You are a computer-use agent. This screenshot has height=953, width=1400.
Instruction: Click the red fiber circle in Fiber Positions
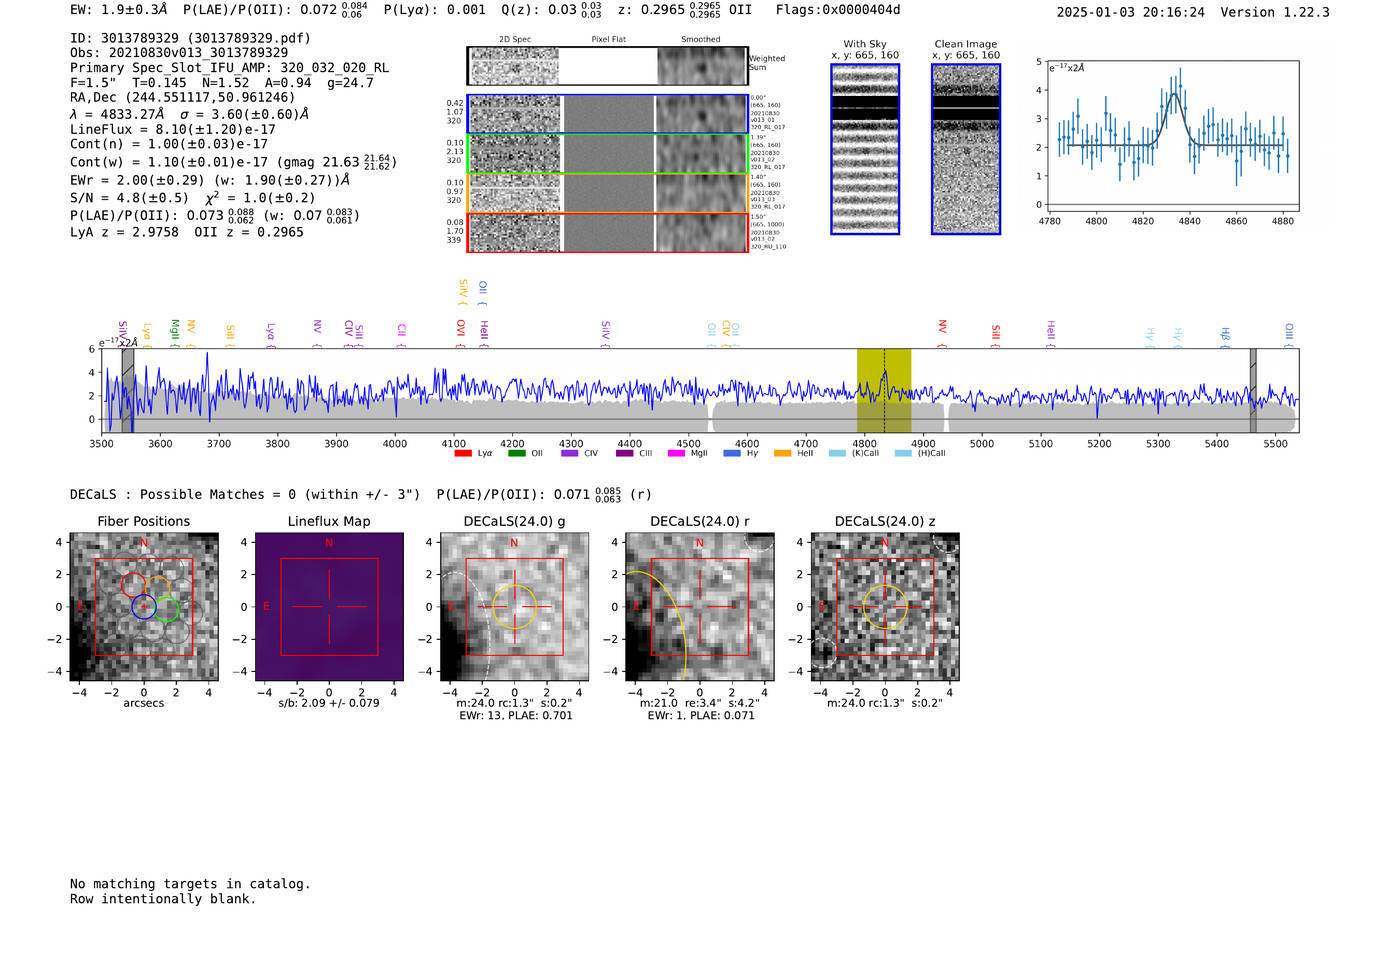point(133,585)
